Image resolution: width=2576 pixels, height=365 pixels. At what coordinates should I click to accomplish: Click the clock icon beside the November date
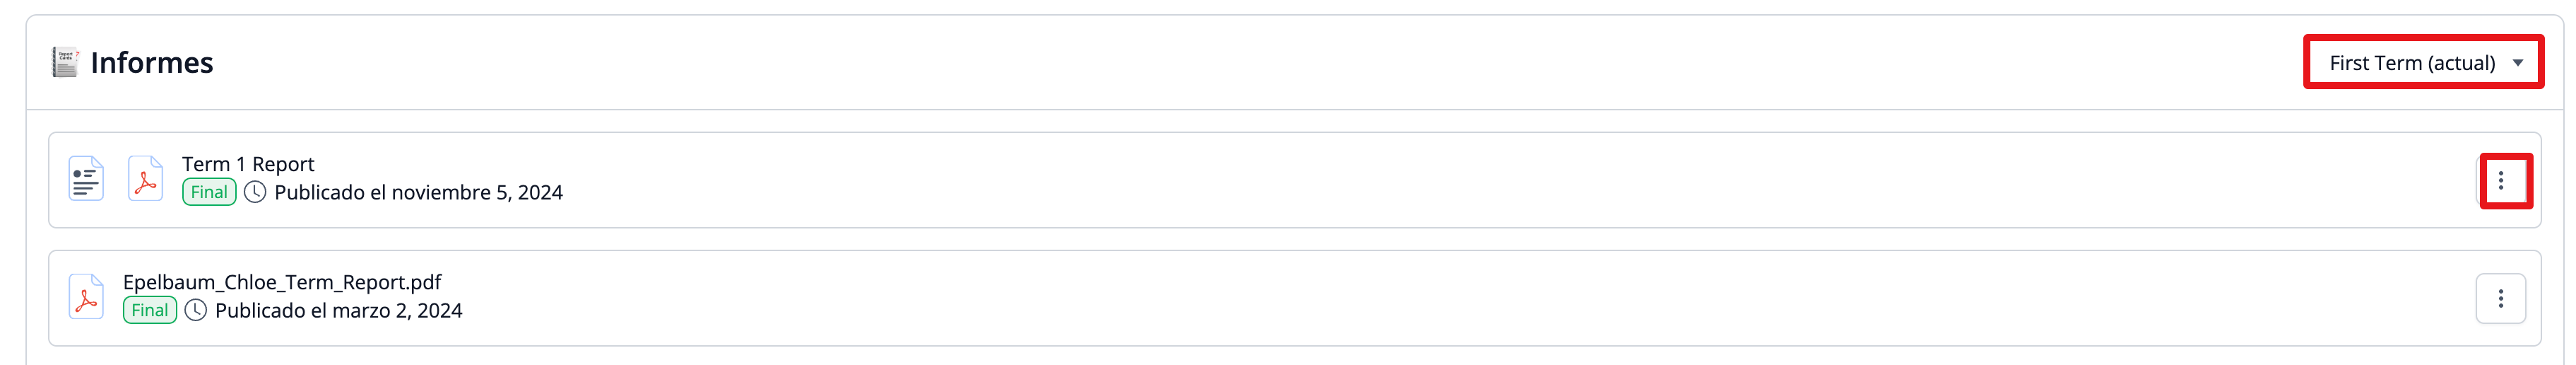(x=255, y=192)
